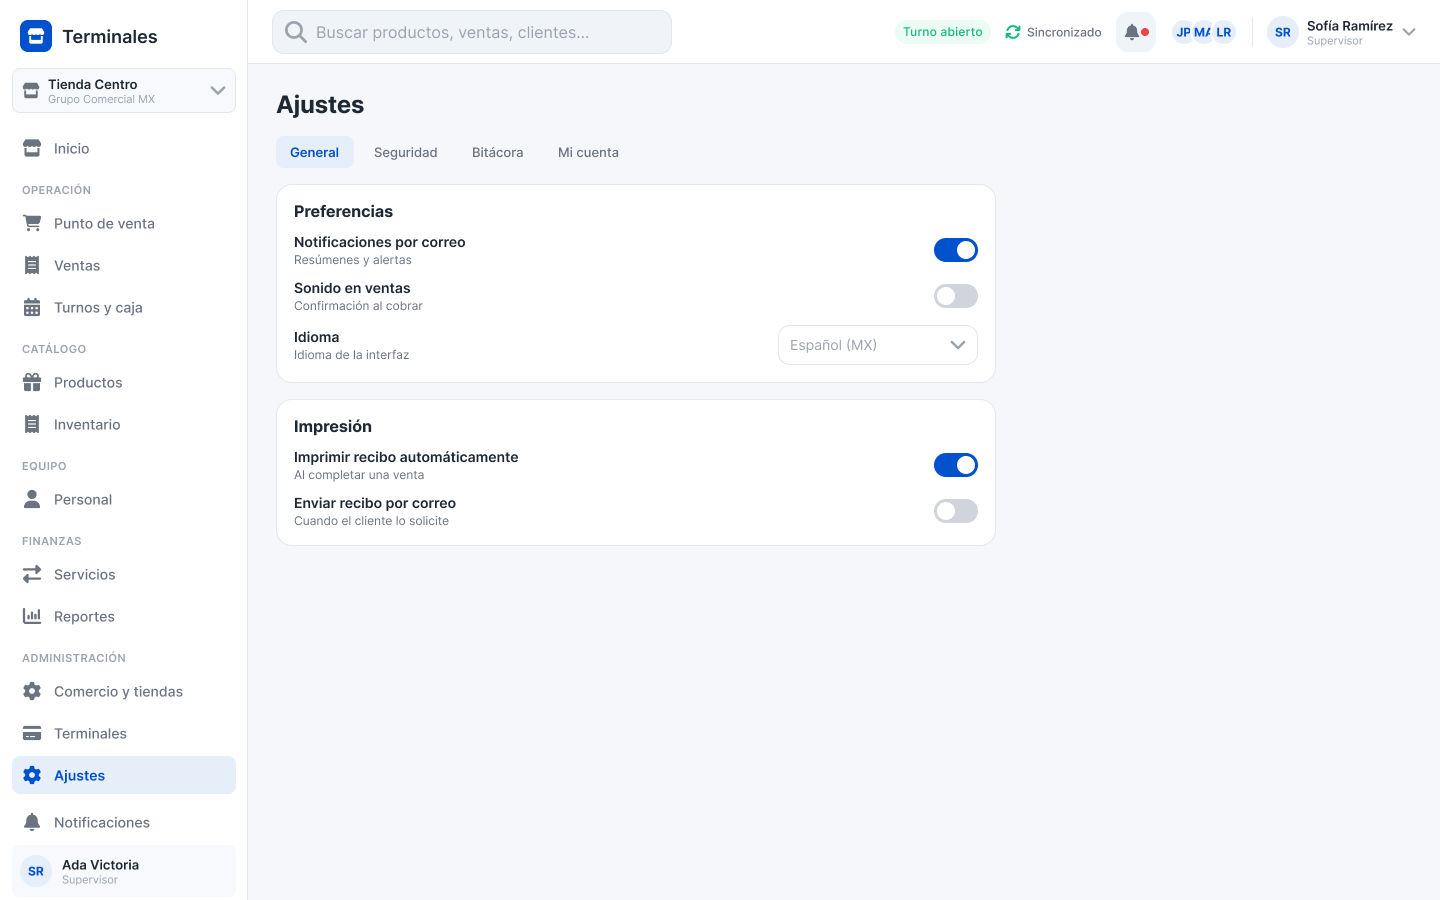Screen dimensions: 1440x900
Task: Click the Turnos y caja calendar icon
Action: 32,307
